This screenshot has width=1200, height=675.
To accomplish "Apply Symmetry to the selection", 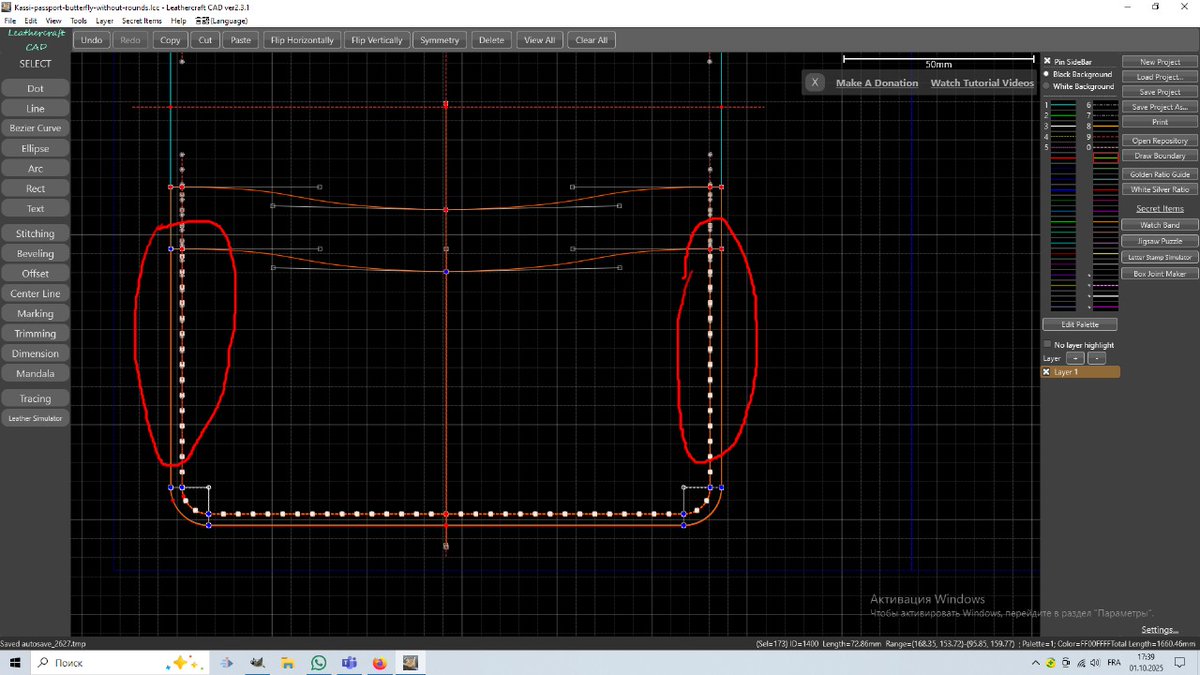I will click(440, 40).
